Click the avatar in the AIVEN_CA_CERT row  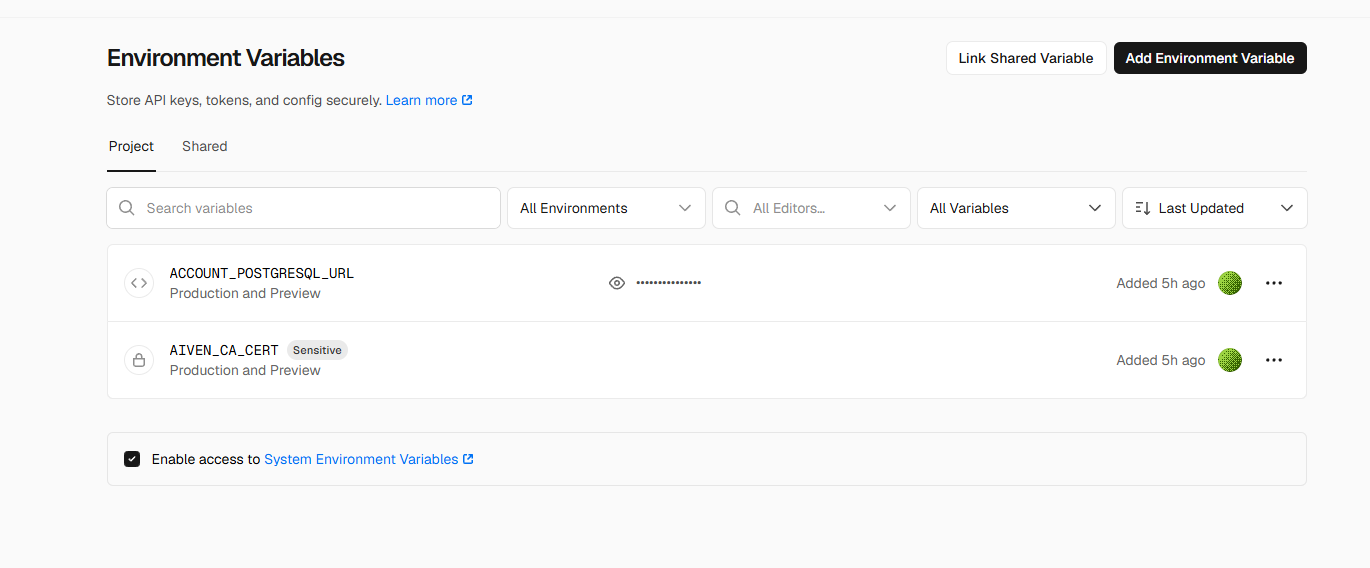pos(1230,360)
